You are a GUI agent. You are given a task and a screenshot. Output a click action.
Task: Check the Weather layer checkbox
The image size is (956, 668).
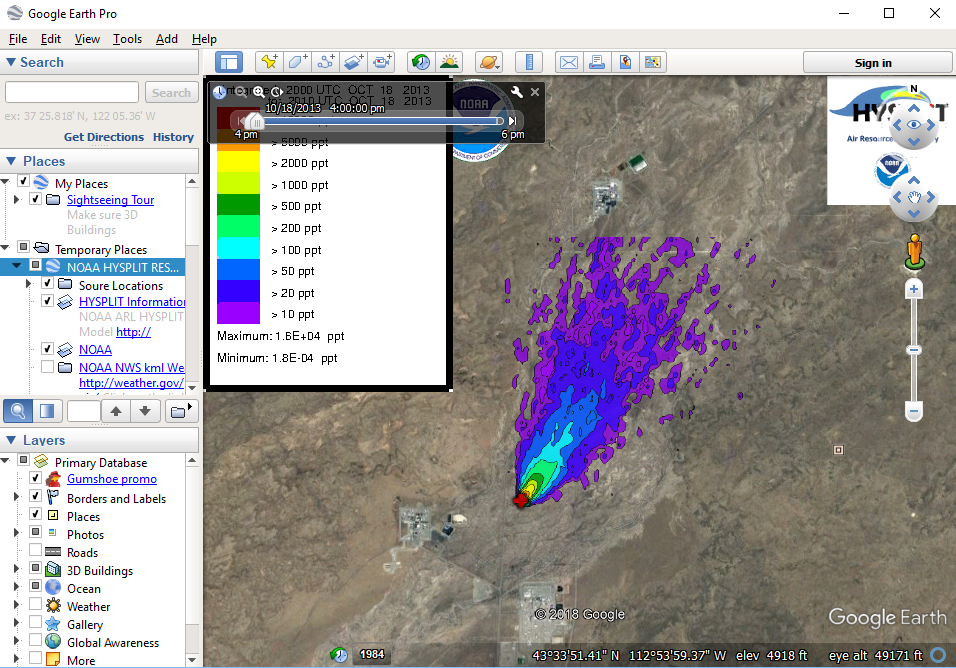click(x=36, y=606)
